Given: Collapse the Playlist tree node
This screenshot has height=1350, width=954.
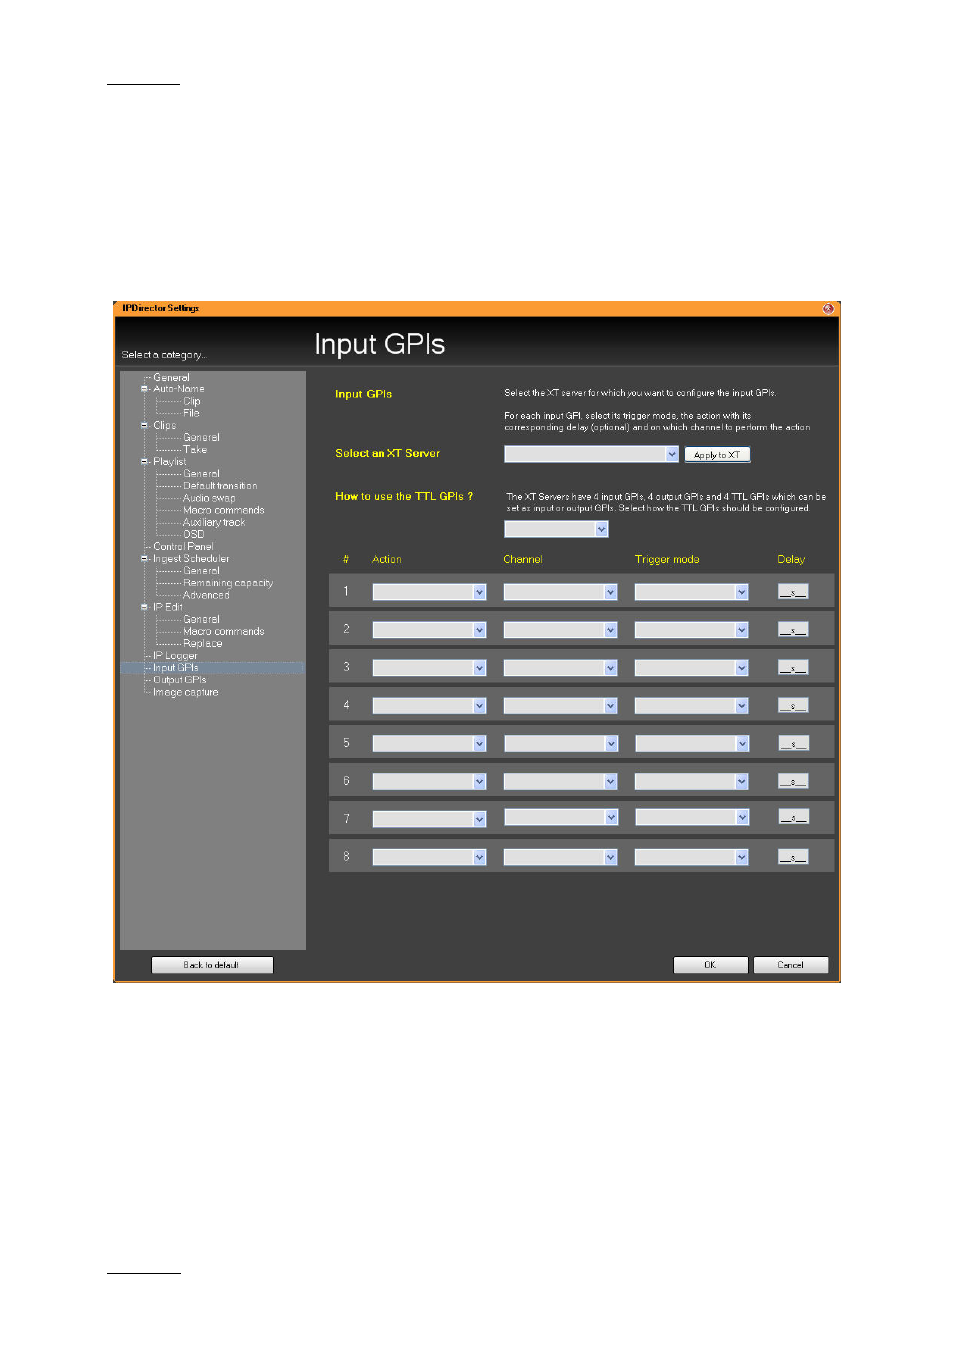Looking at the screenshot, I should [x=144, y=462].
